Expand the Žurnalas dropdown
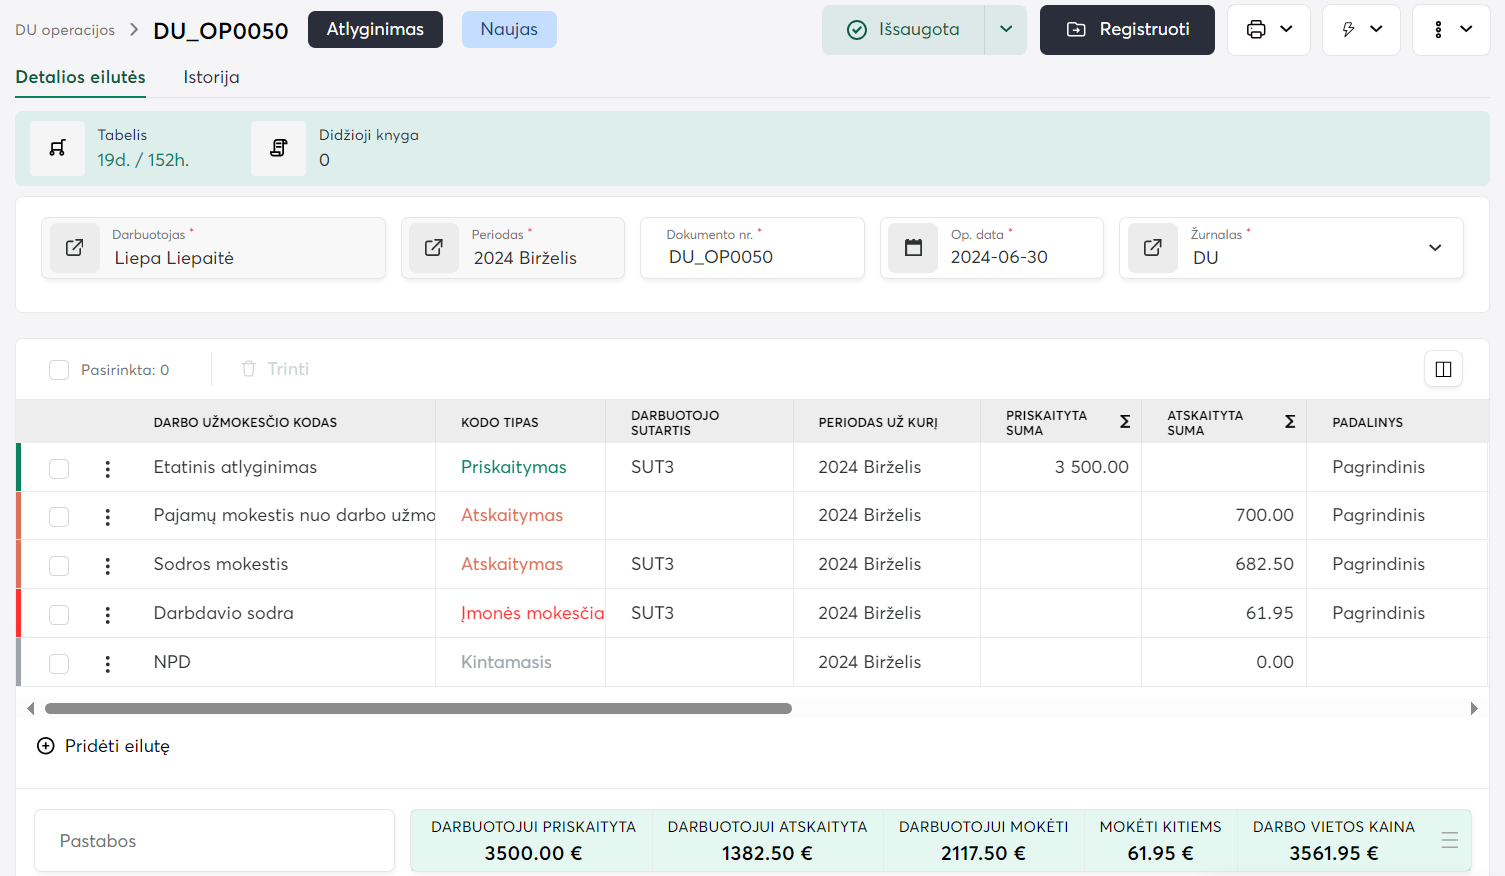 click(1434, 248)
